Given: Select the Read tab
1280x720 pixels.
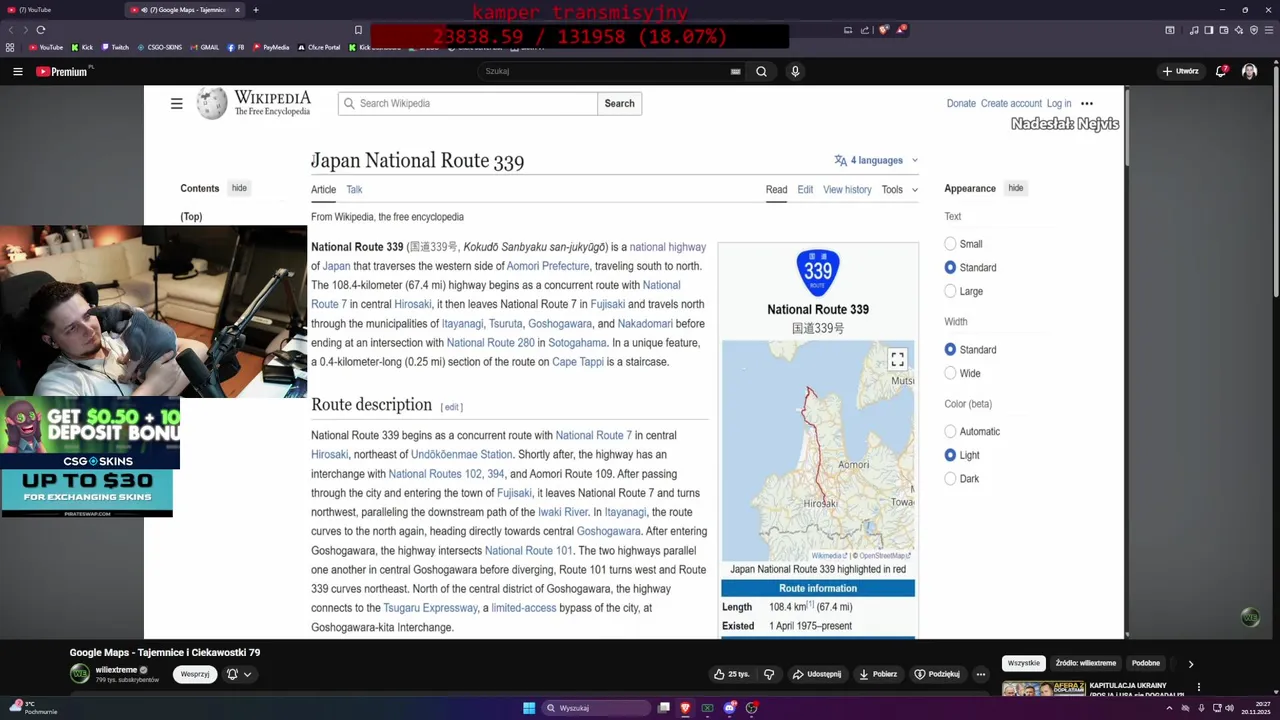Looking at the screenshot, I should 776,189.
